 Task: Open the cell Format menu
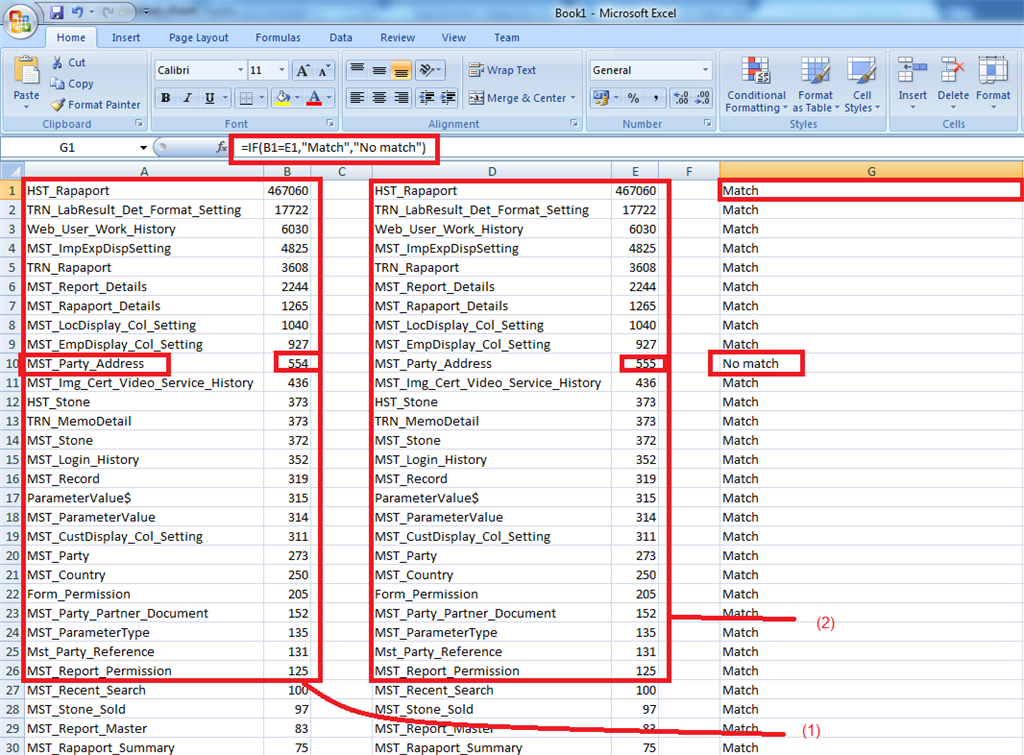993,83
